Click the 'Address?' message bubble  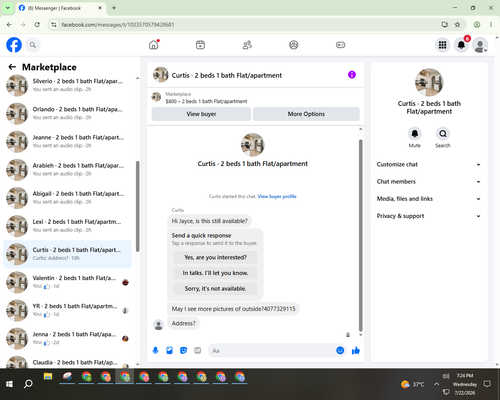(x=183, y=323)
